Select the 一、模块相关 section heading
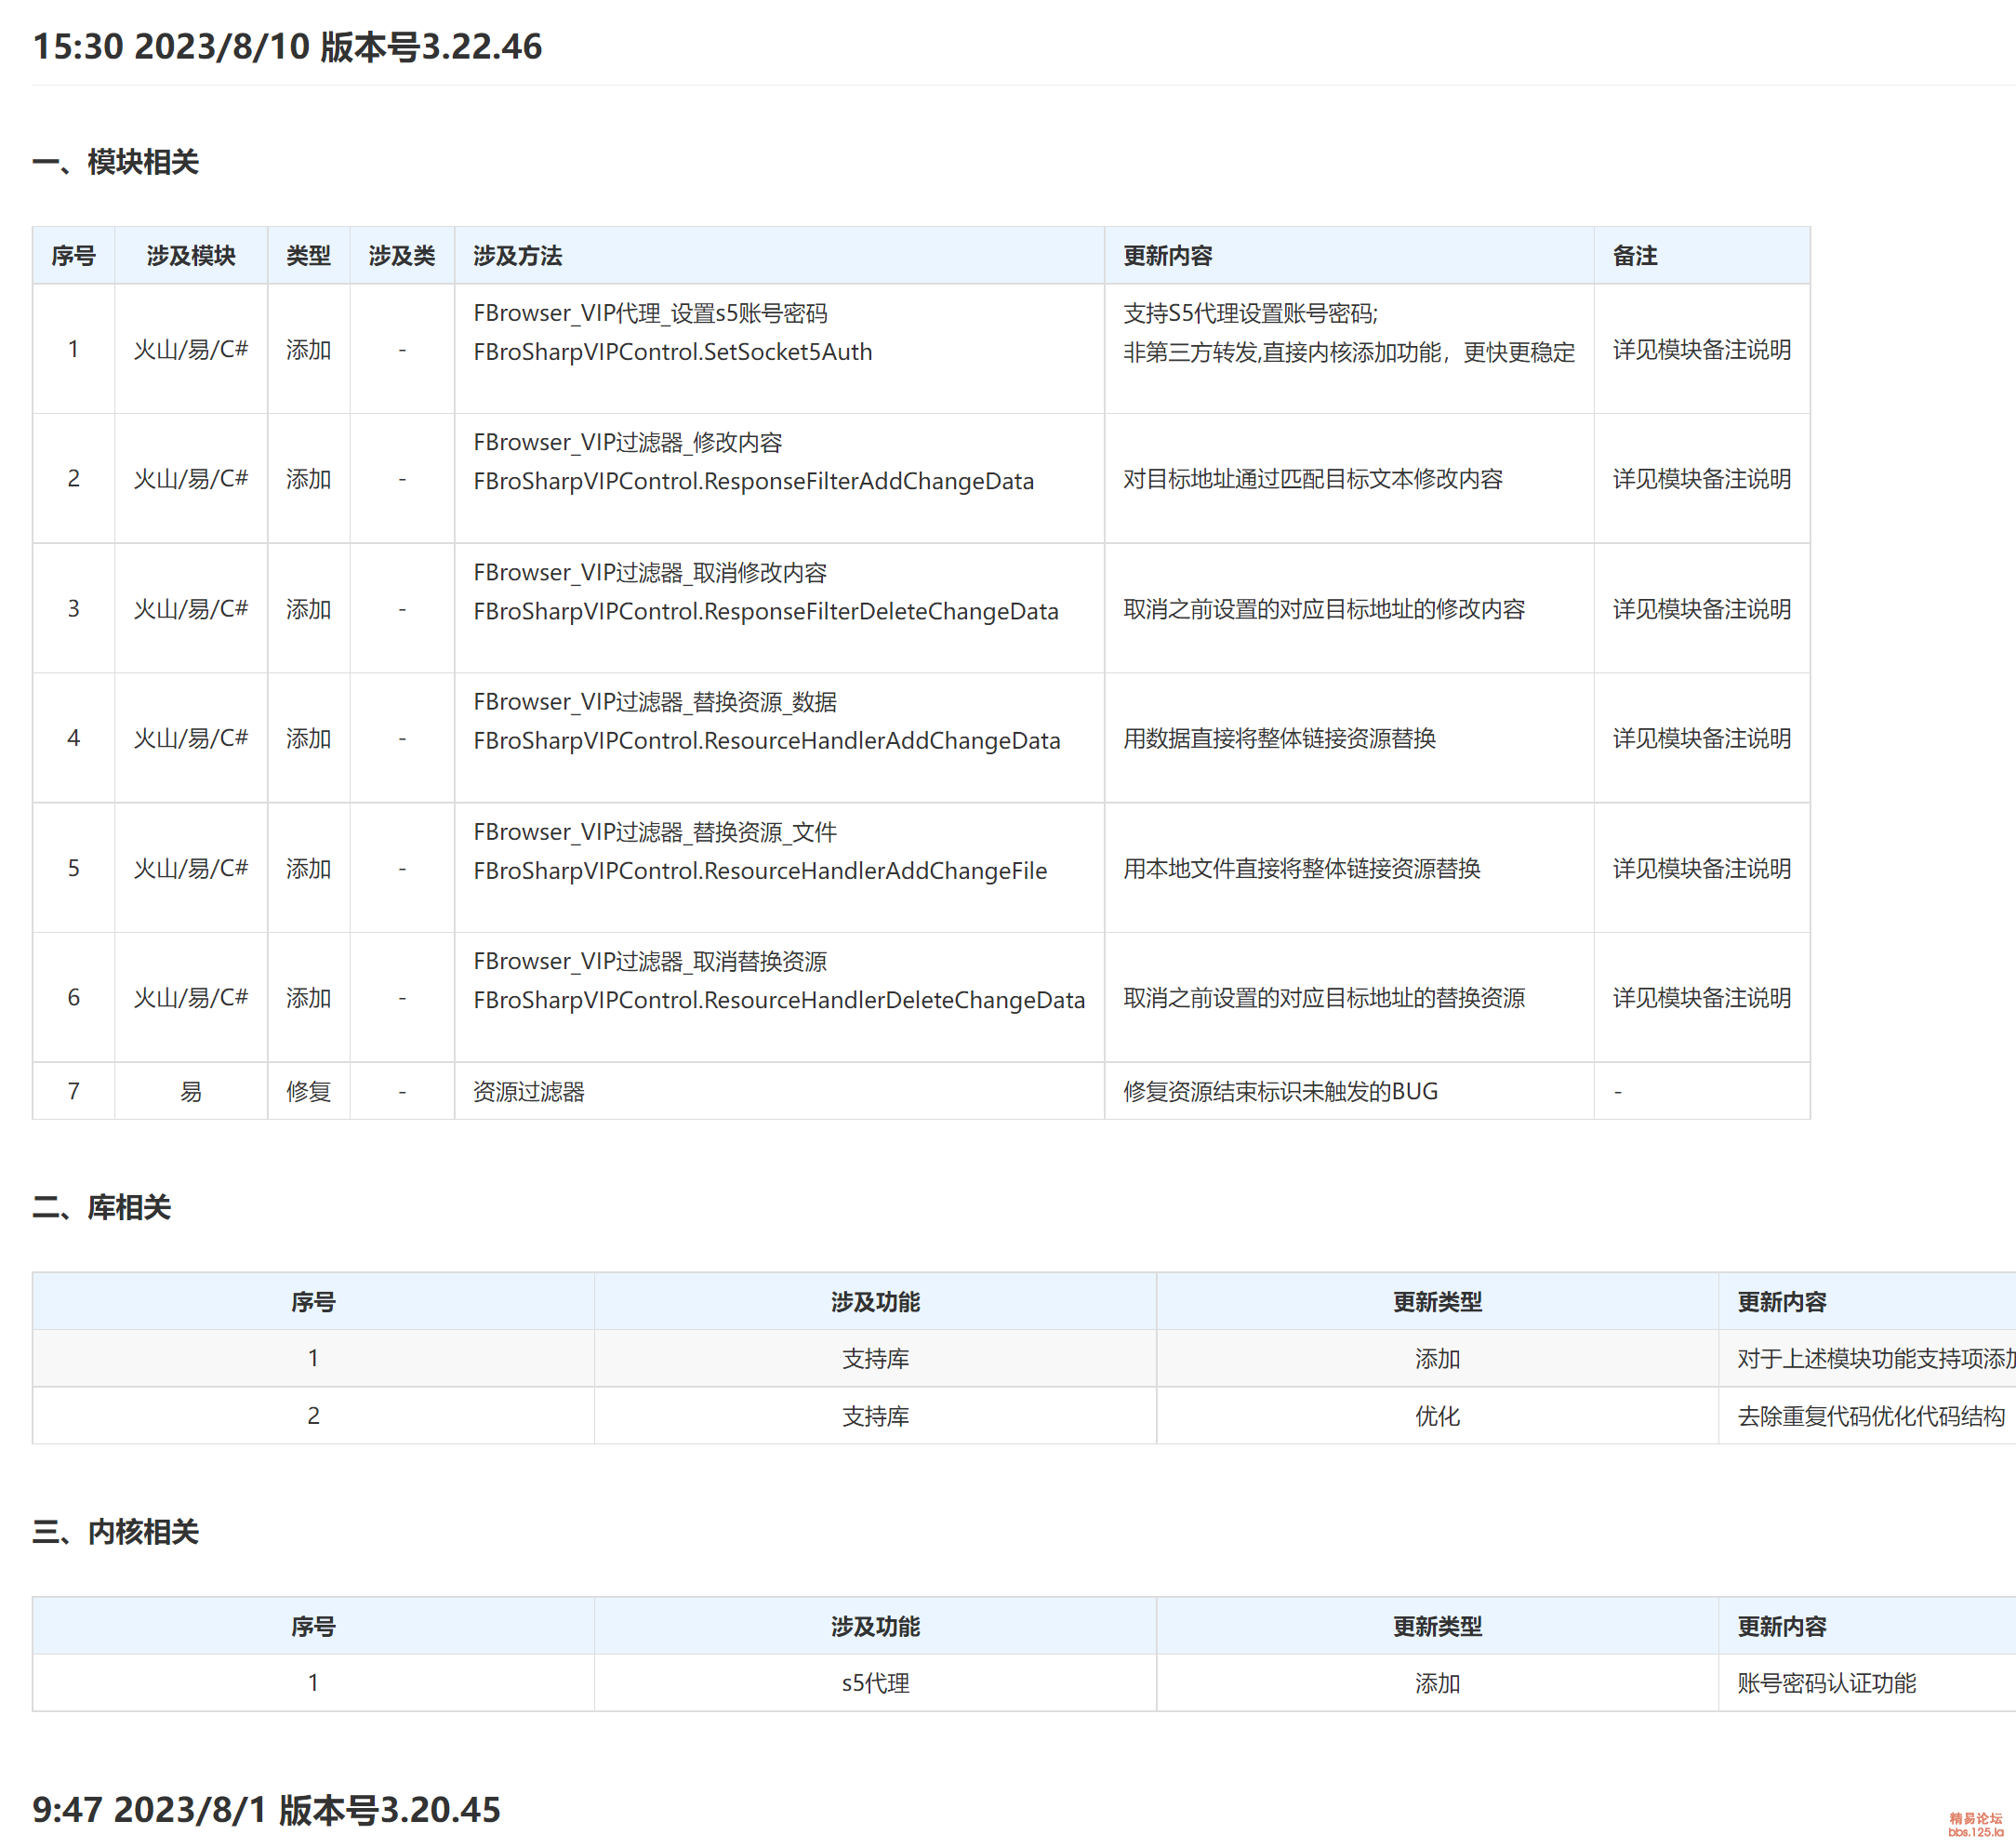This screenshot has height=1848, width=2016. (x=116, y=162)
